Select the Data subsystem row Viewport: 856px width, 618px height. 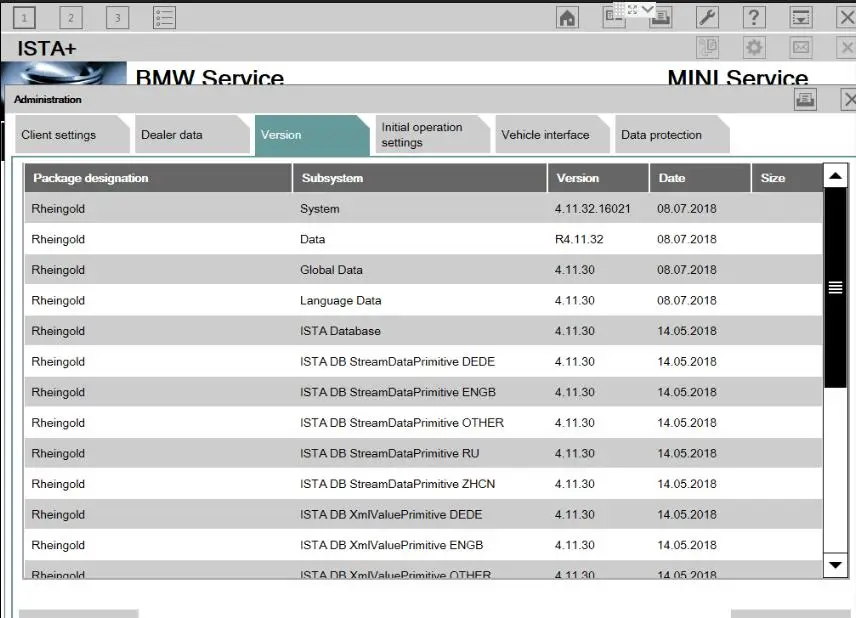[x=423, y=239]
